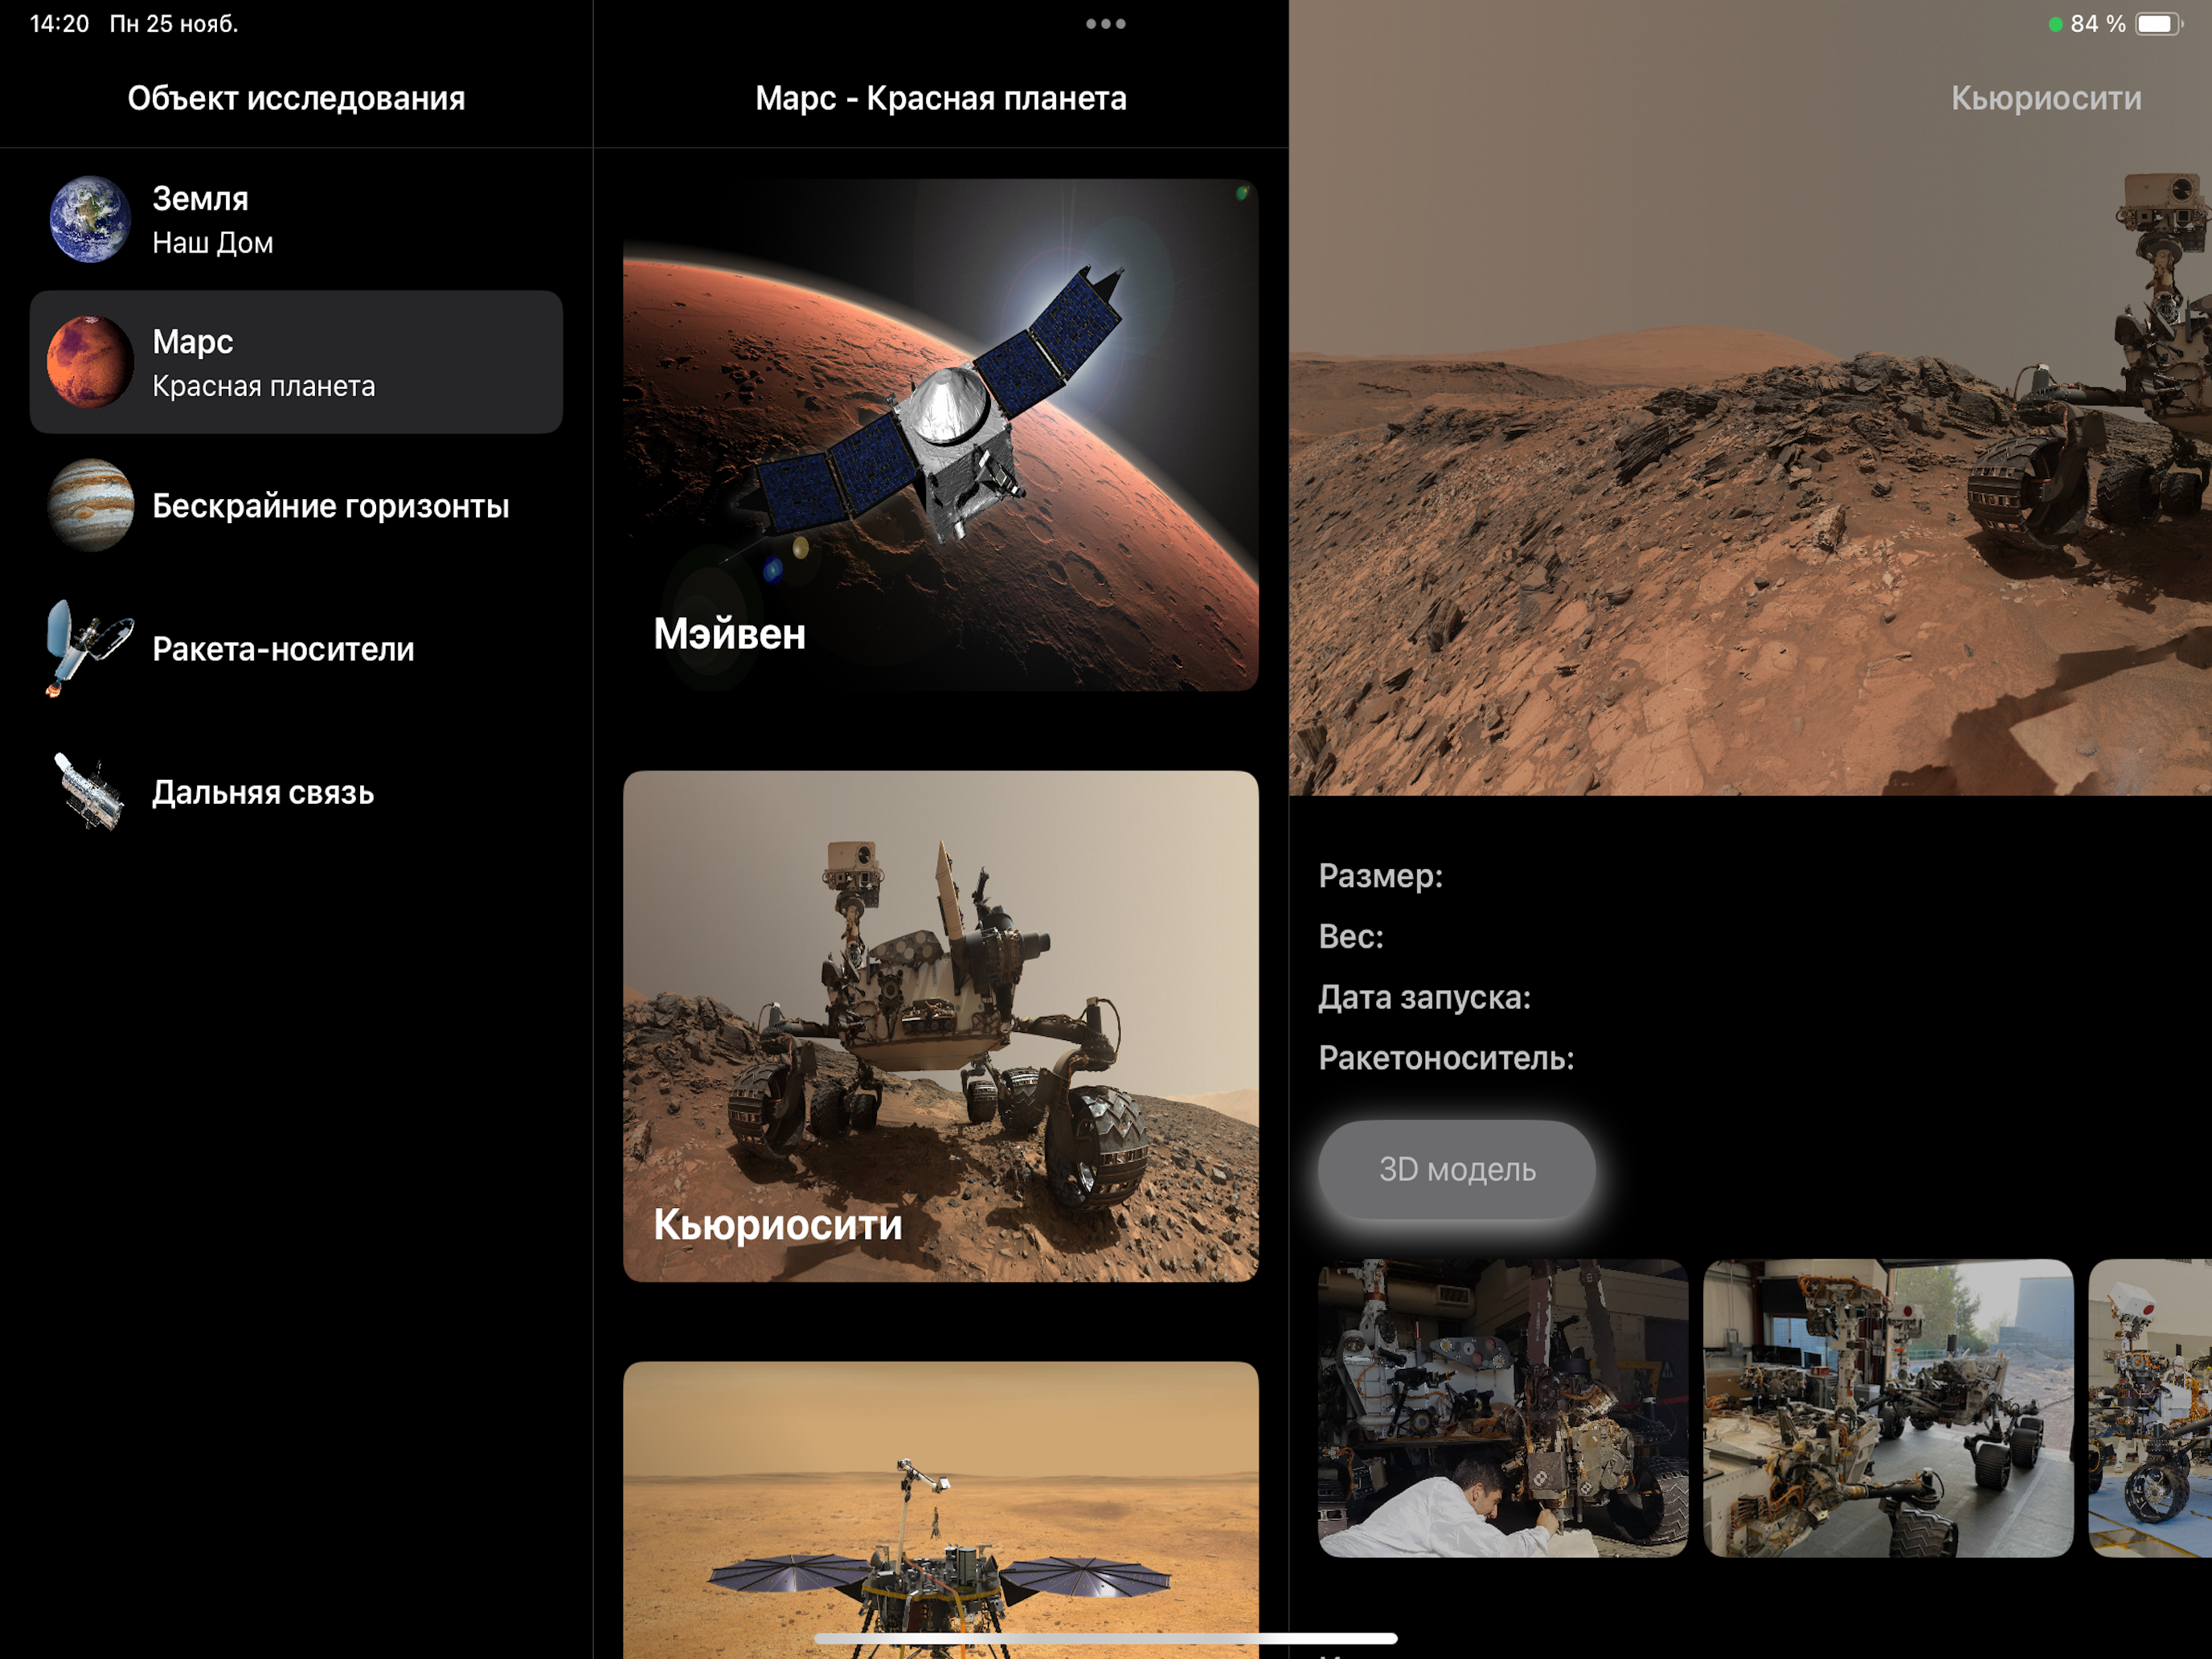Click the Ракетоноситель: label
The width and height of the screenshot is (2212, 1659).
tap(1446, 1058)
